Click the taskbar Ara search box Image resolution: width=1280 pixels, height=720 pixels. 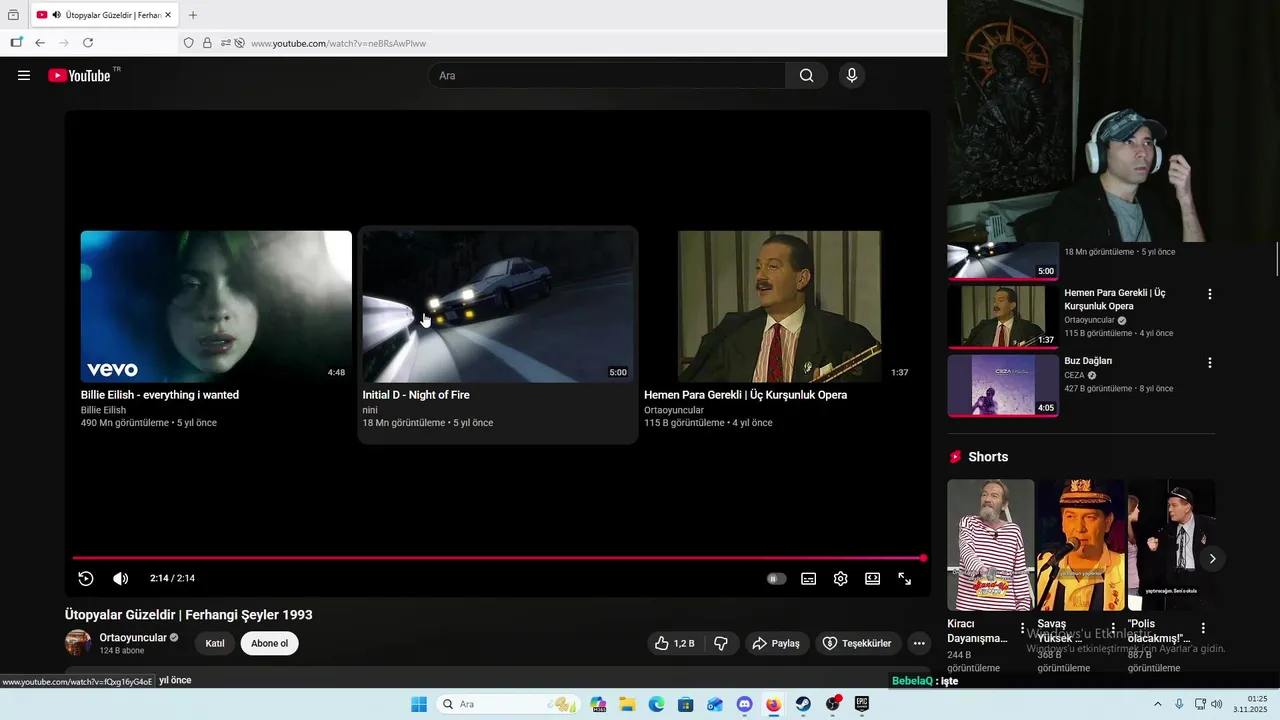coord(507,704)
